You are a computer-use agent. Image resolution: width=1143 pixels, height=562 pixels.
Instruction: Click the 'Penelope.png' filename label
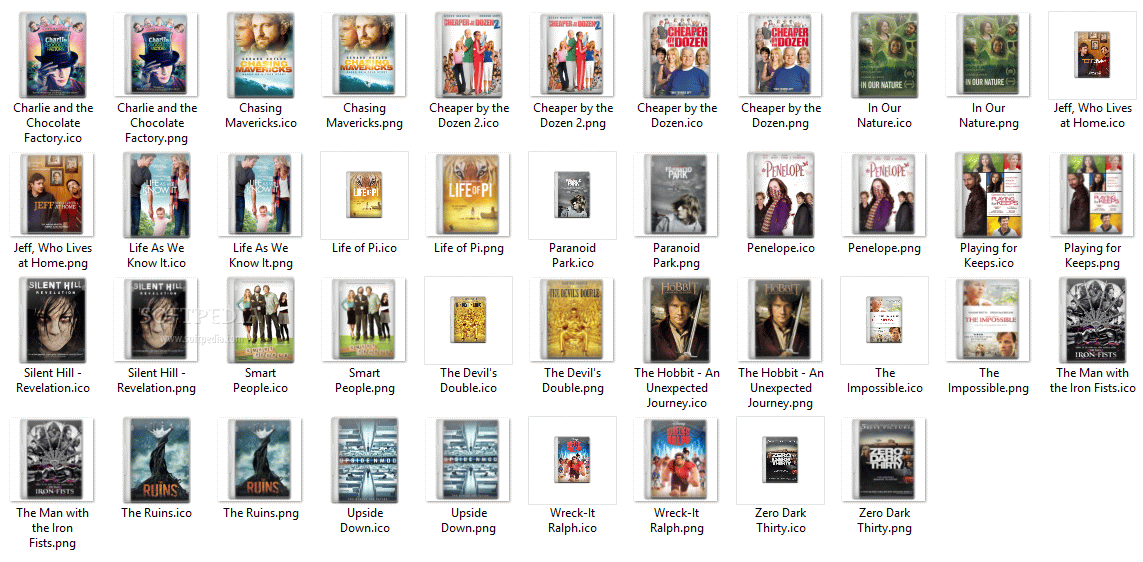click(883, 249)
